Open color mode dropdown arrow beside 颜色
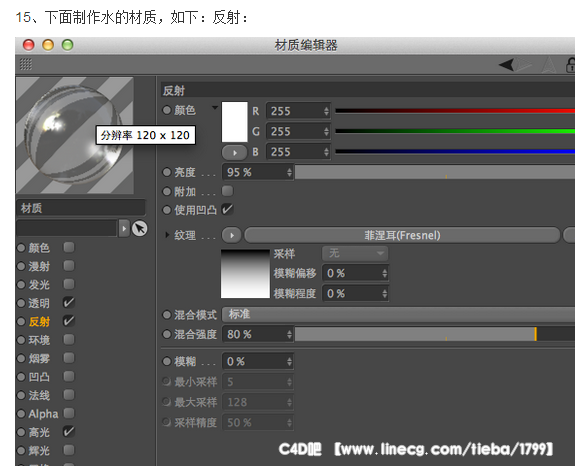579x466 pixels. coord(215,108)
